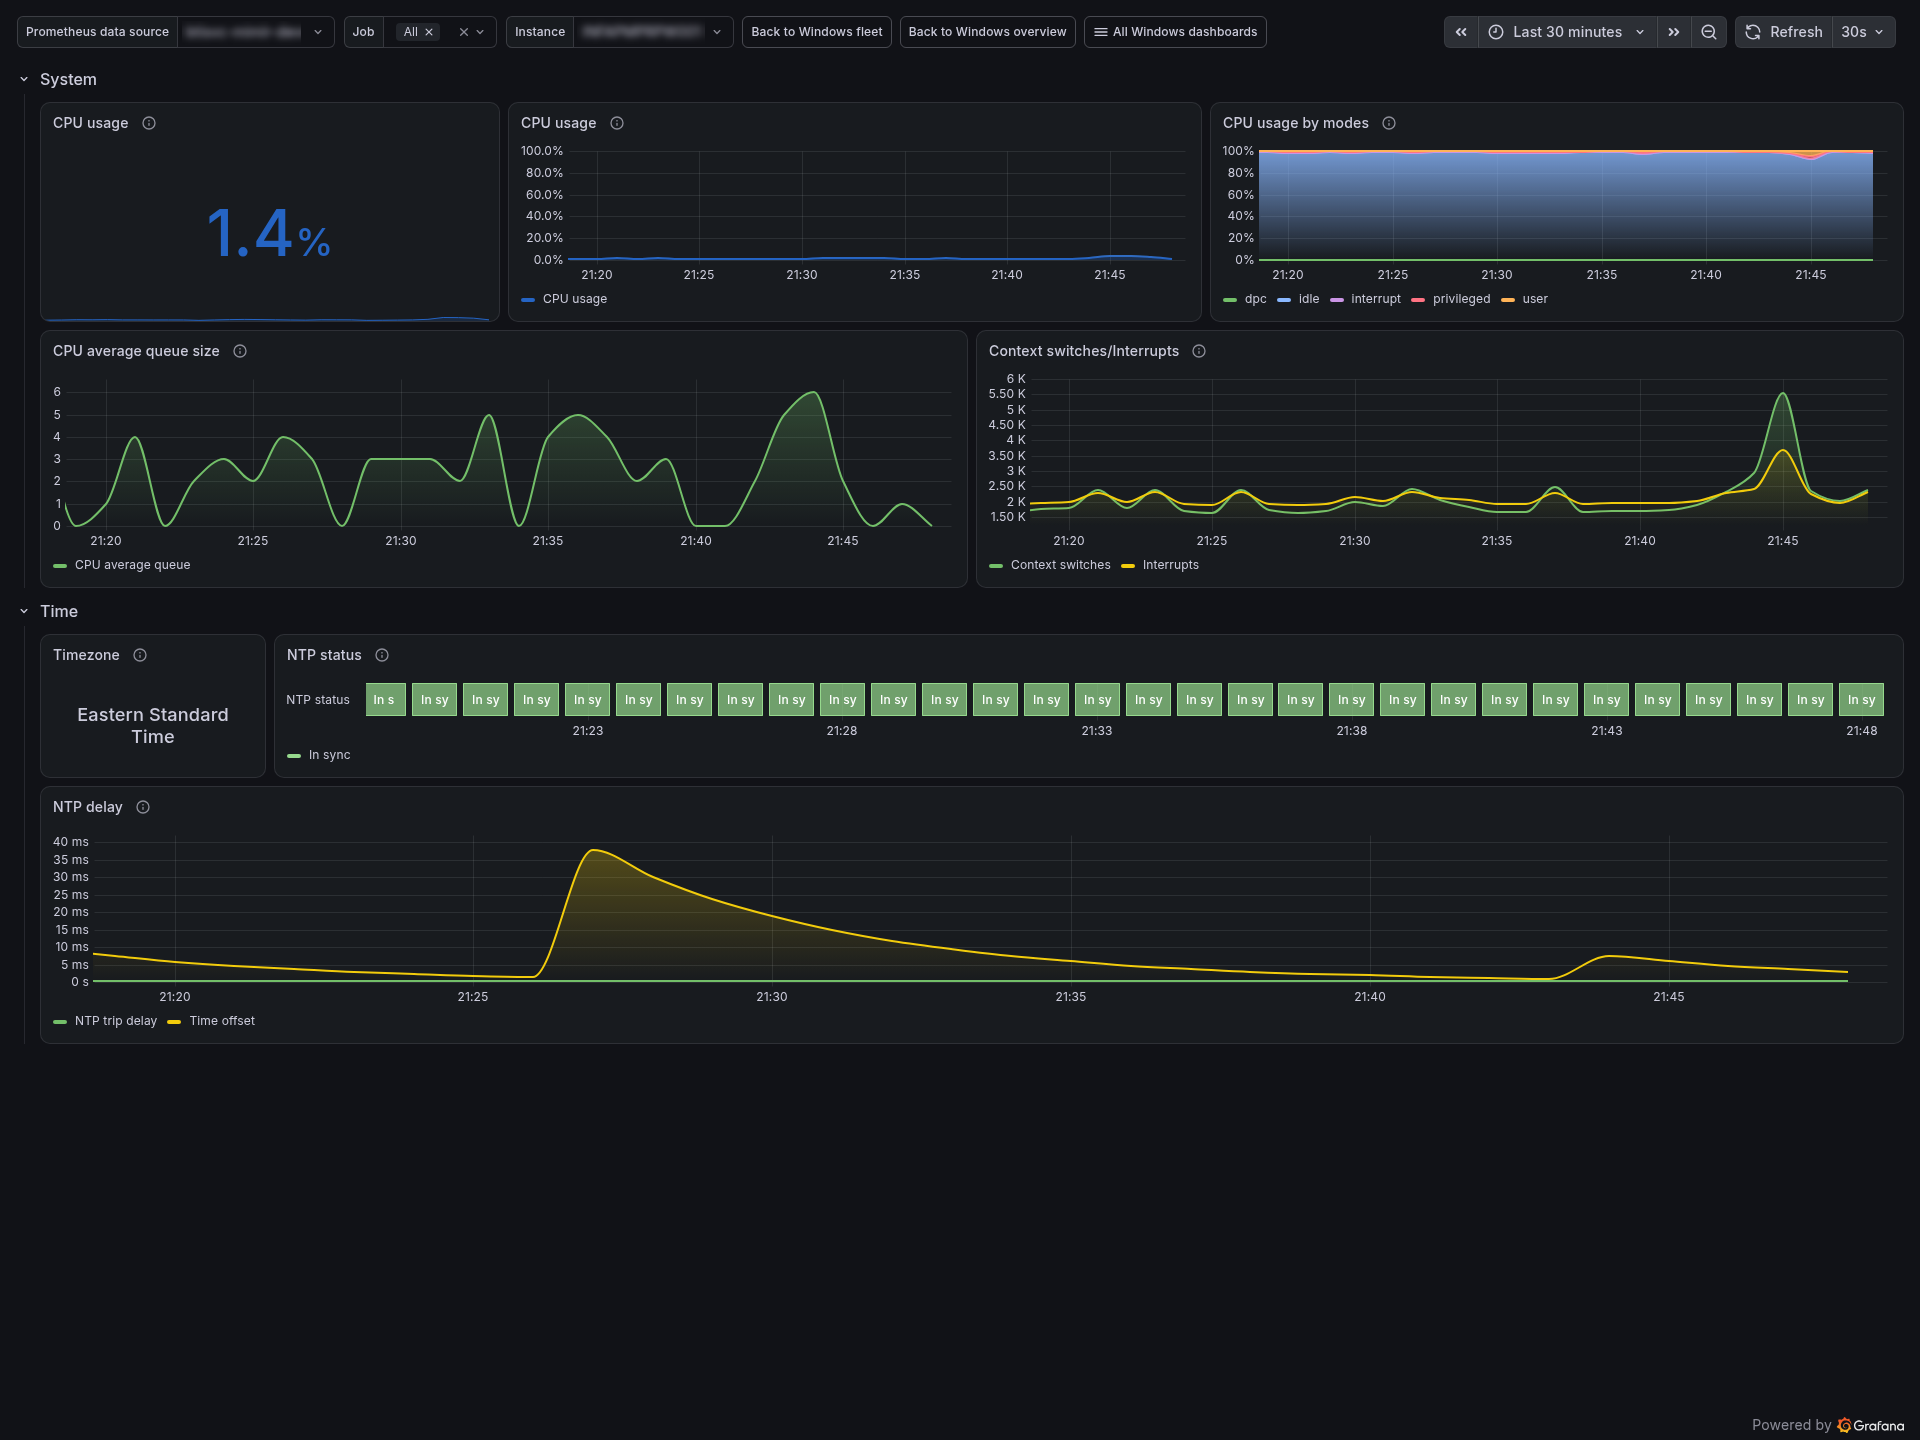Viewport: 1920px width, 1440px height.
Task: Shift time range backward with double-left arrows
Action: 1461,32
